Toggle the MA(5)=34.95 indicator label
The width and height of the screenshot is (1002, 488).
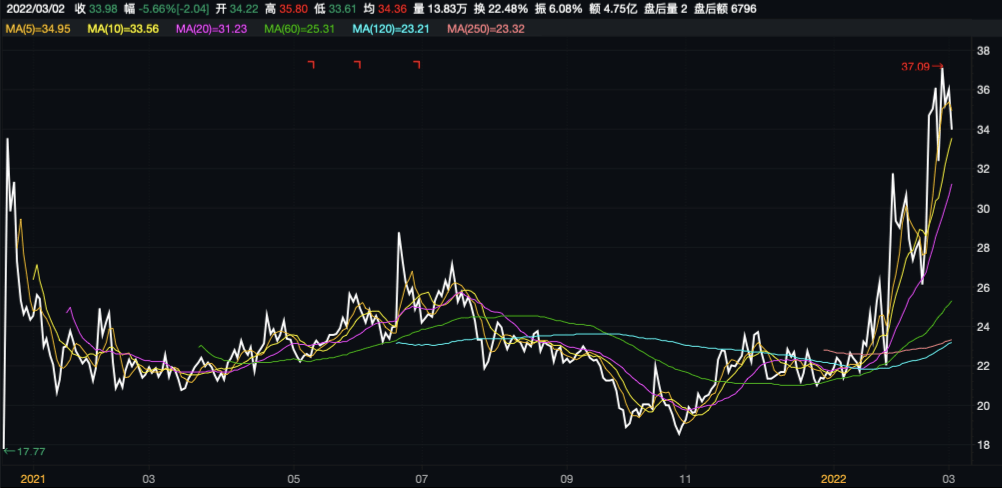(x=39, y=29)
